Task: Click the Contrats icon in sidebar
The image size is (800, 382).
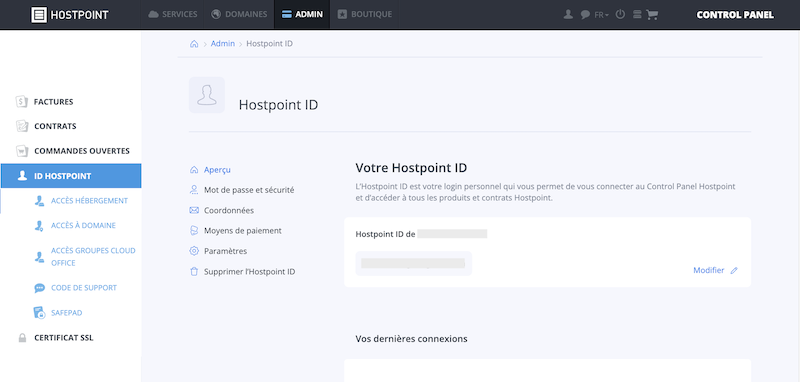Action: coord(22,126)
